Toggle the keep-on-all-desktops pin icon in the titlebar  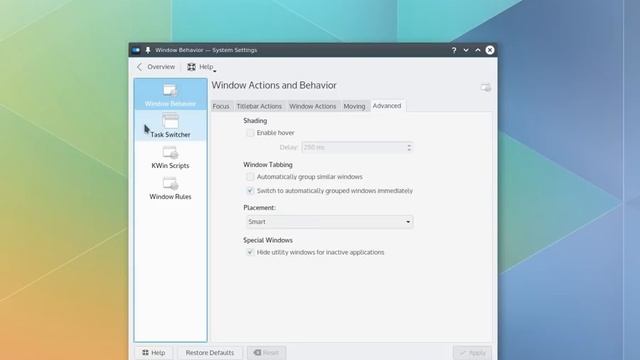click(148, 50)
